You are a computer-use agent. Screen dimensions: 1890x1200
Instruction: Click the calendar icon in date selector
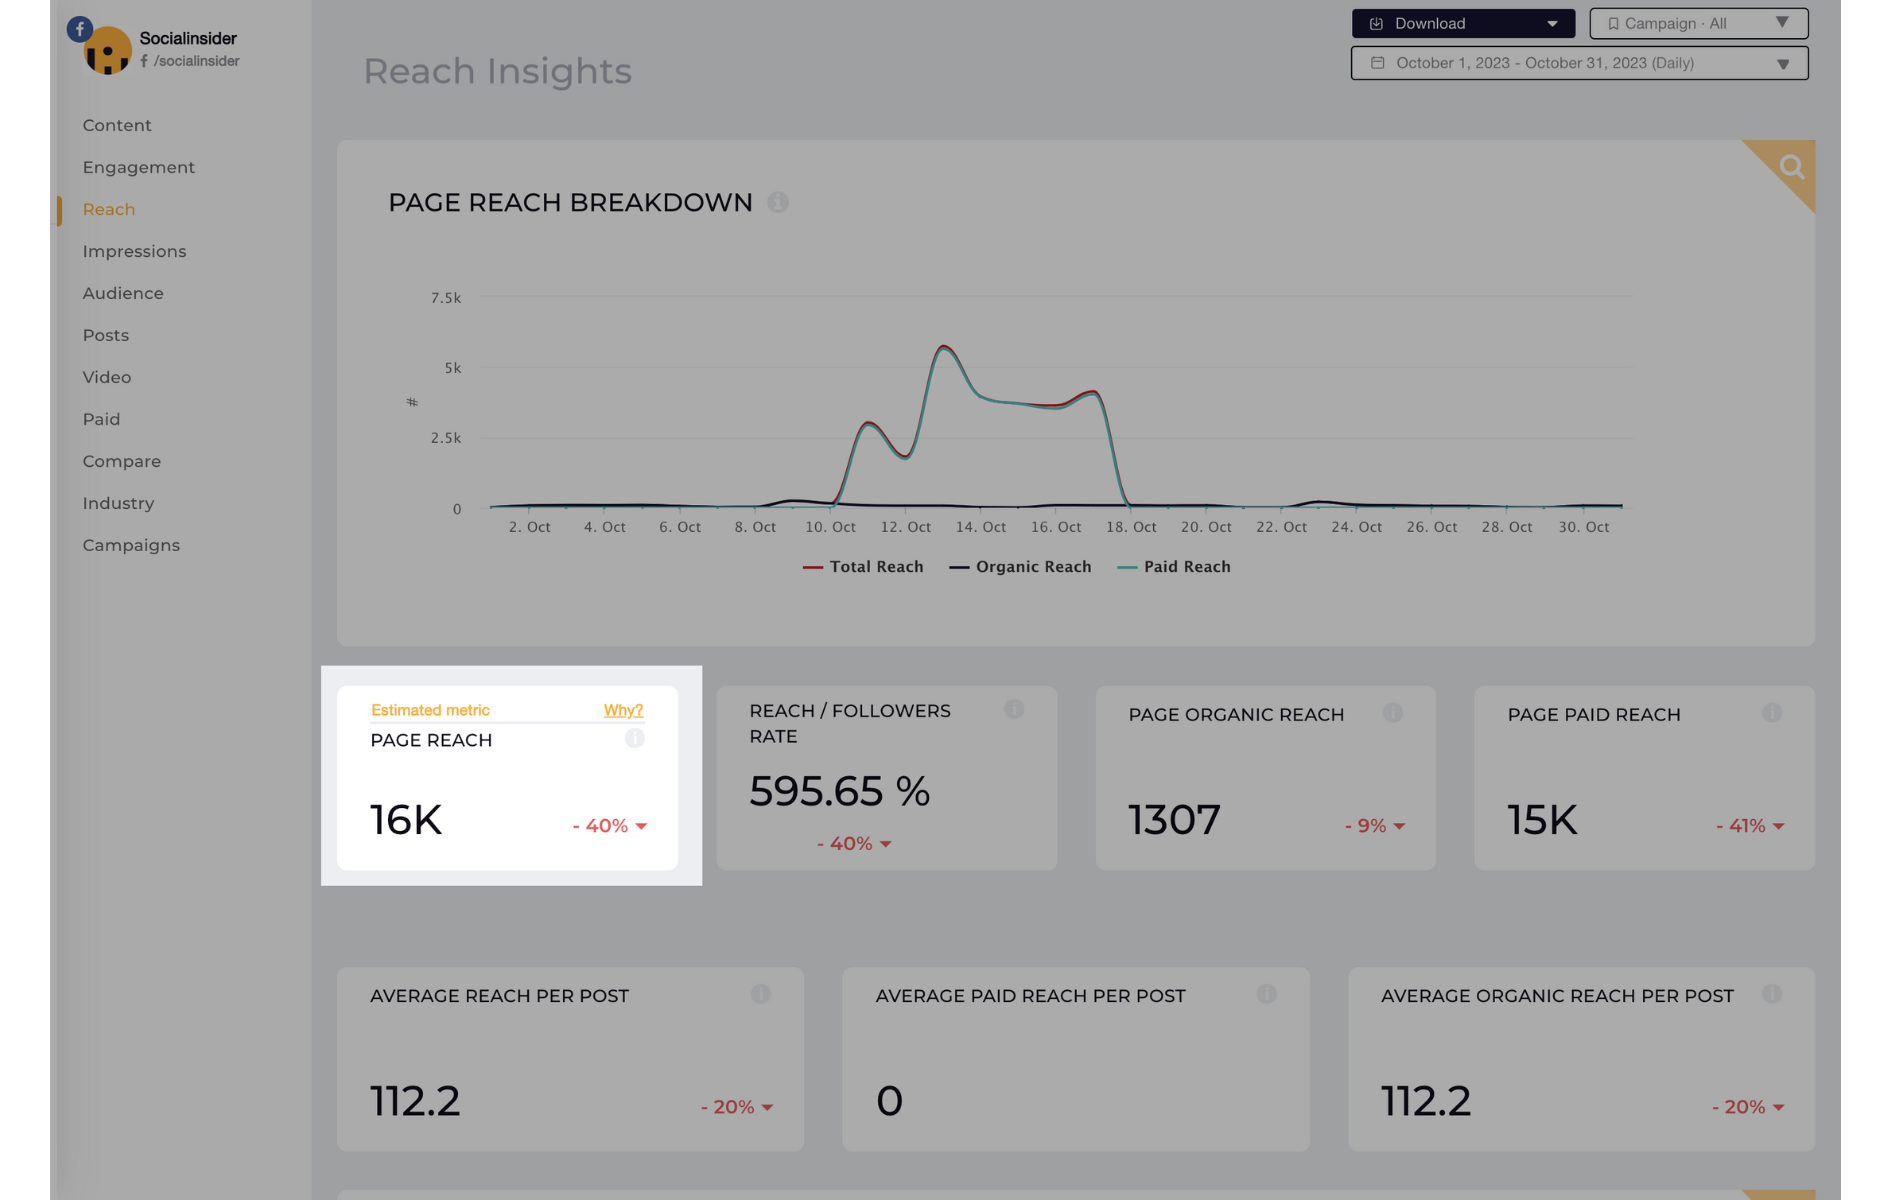(1378, 63)
